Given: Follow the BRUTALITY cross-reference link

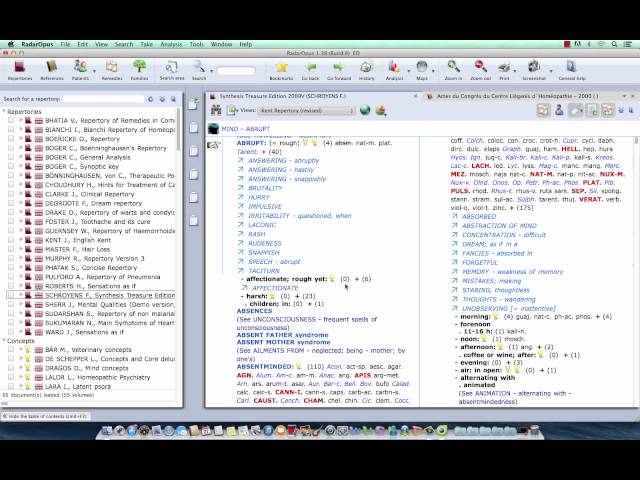Looking at the screenshot, I should pyautogui.click(x=265, y=188).
